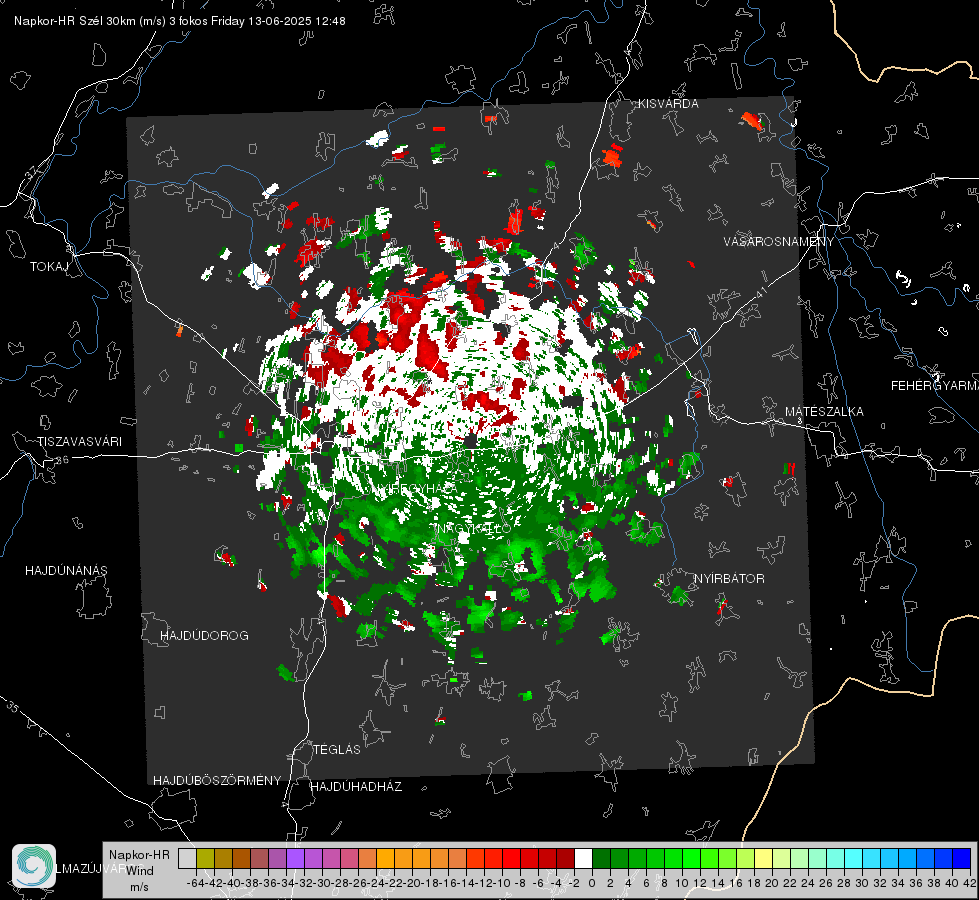
Task: Click road number 36 near Tiszavasvári
Action: [62, 460]
